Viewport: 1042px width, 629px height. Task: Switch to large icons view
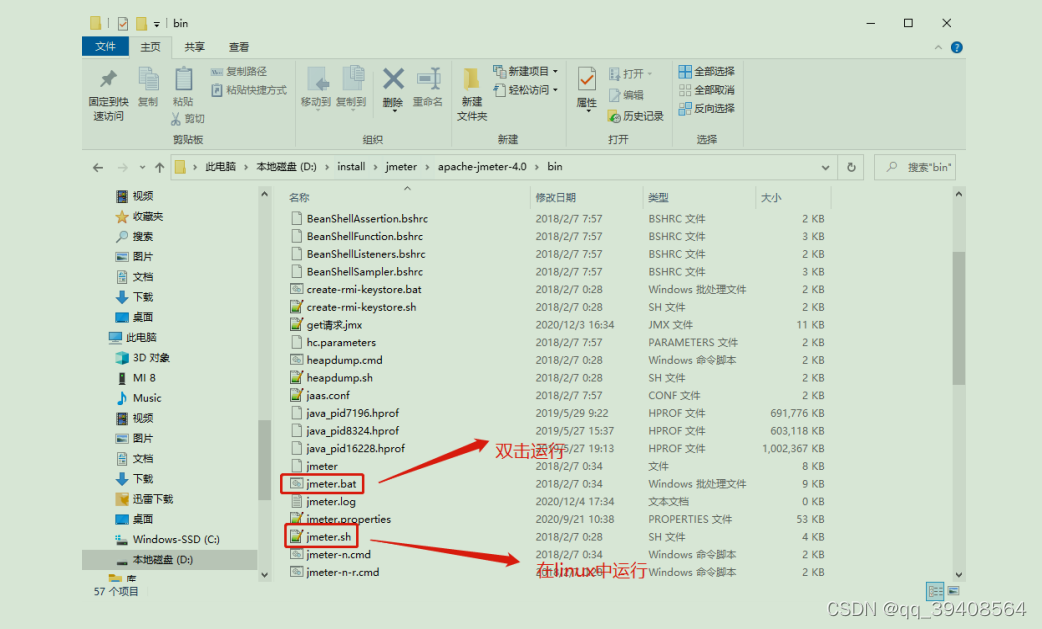tap(954, 590)
